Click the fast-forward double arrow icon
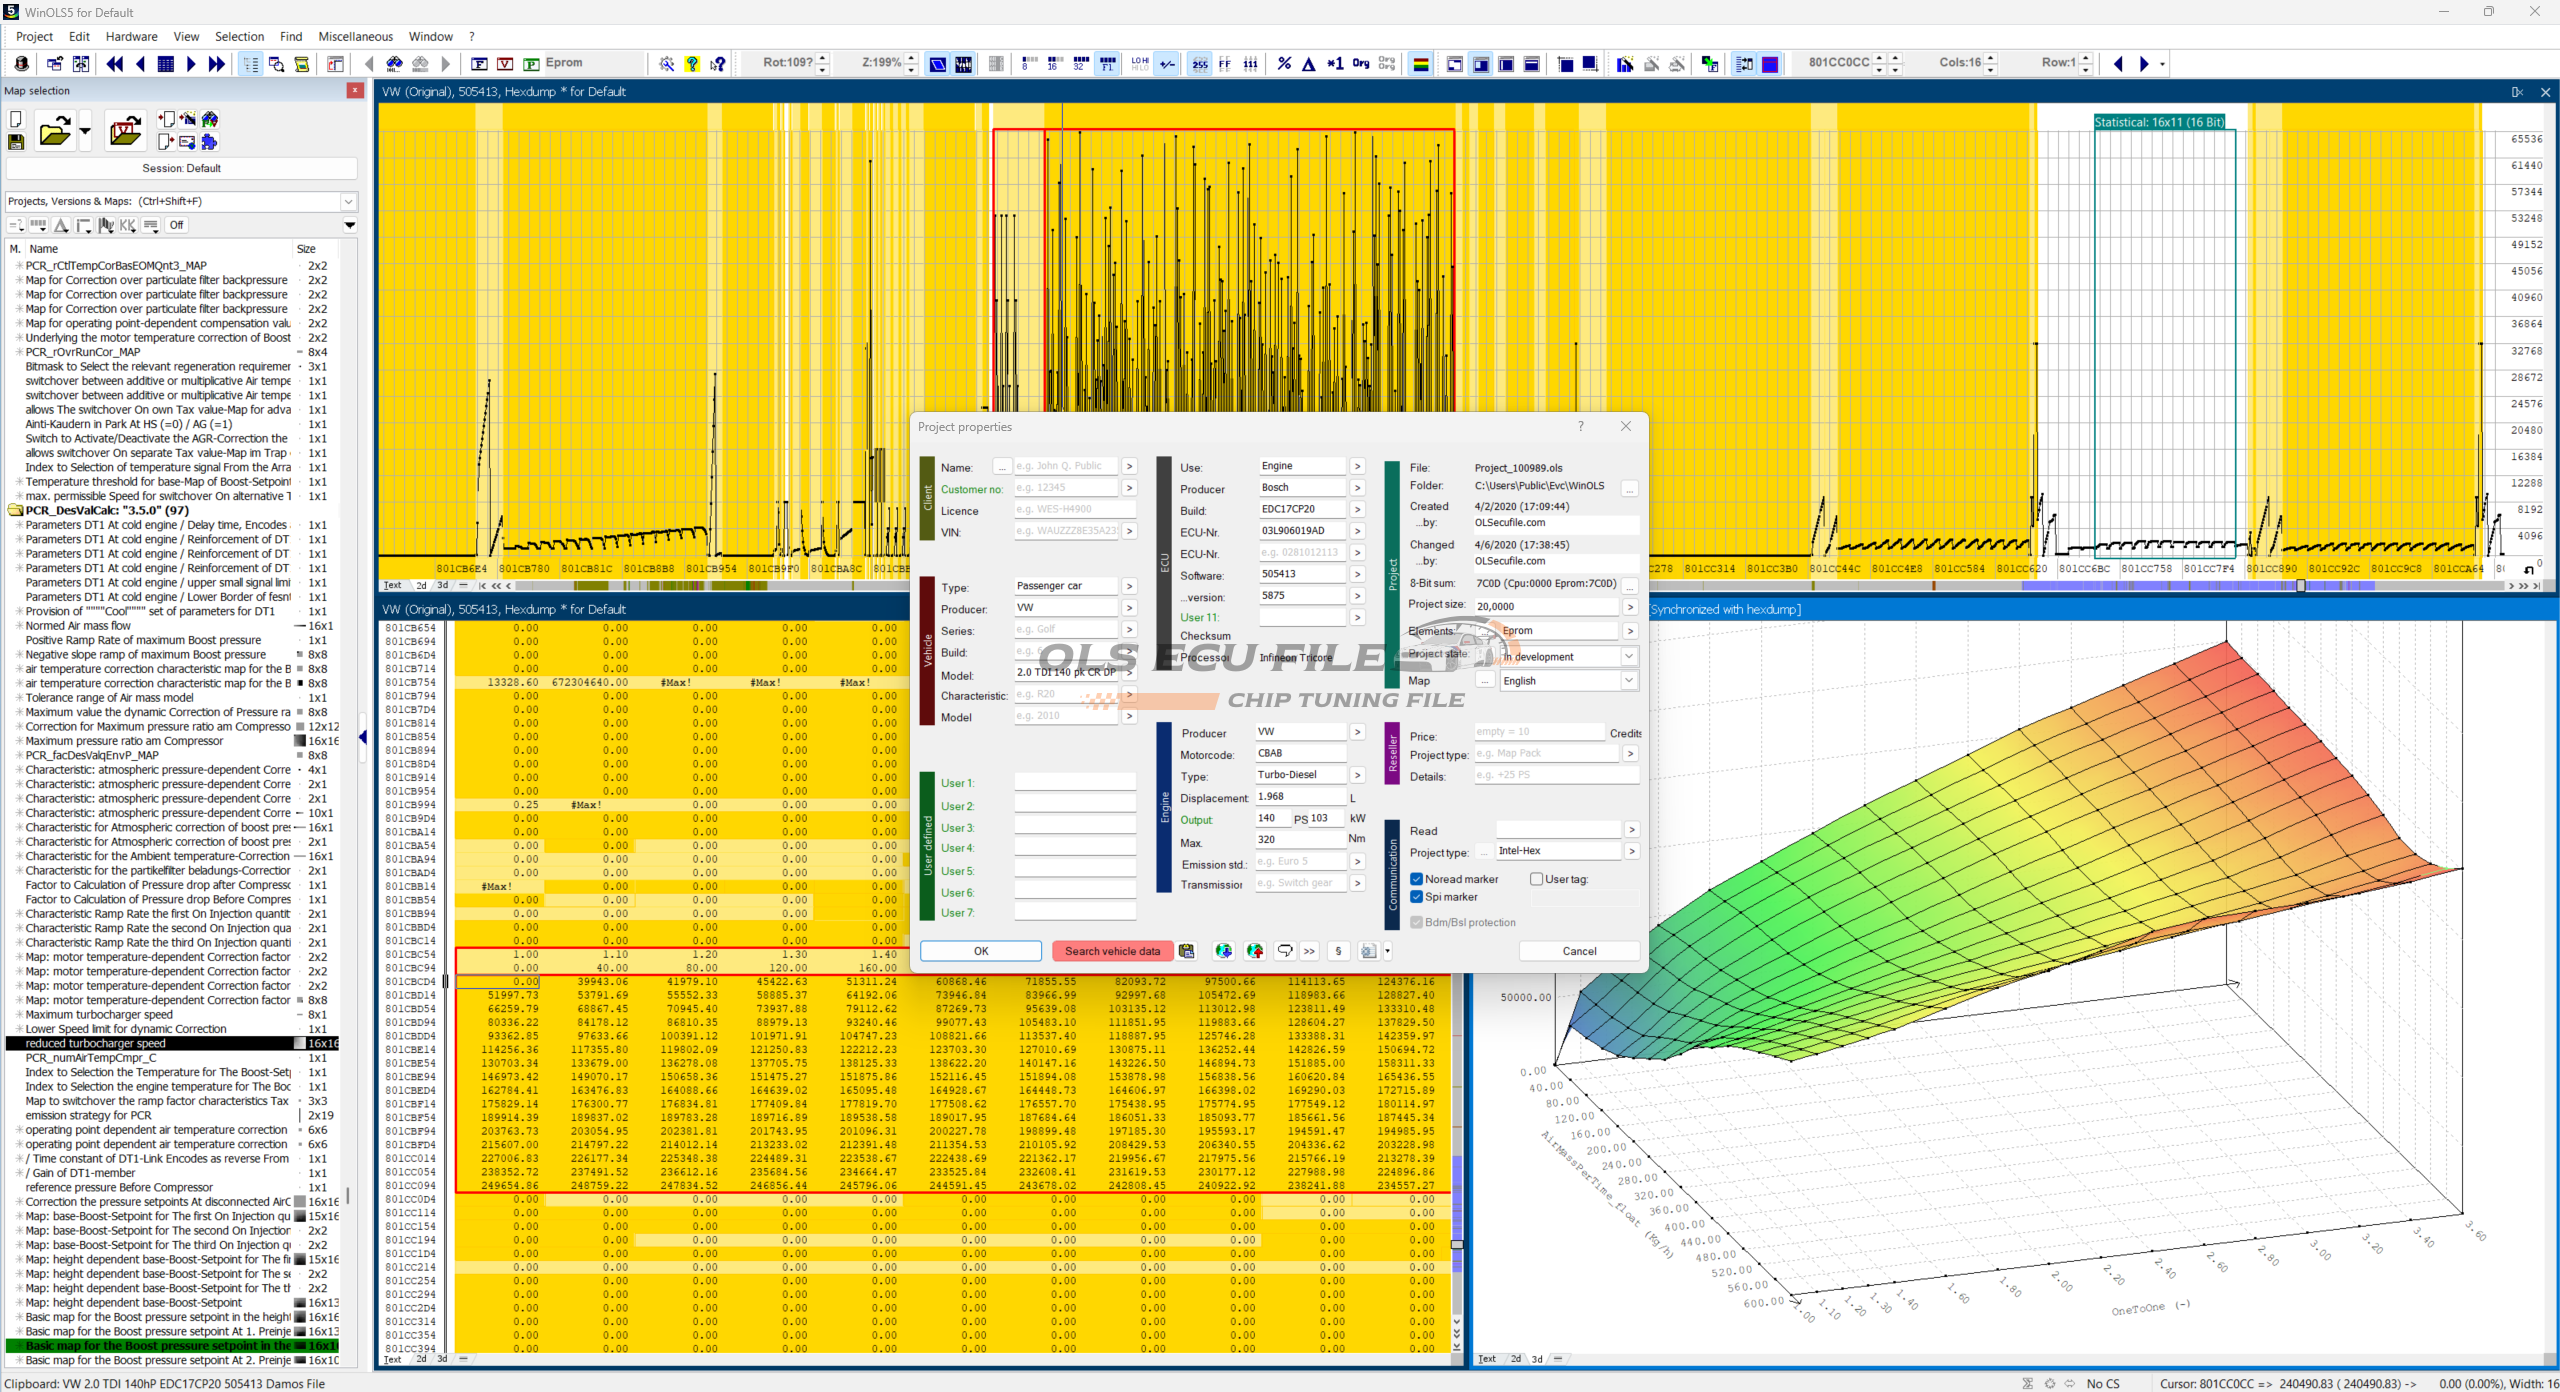 [217, 64]
